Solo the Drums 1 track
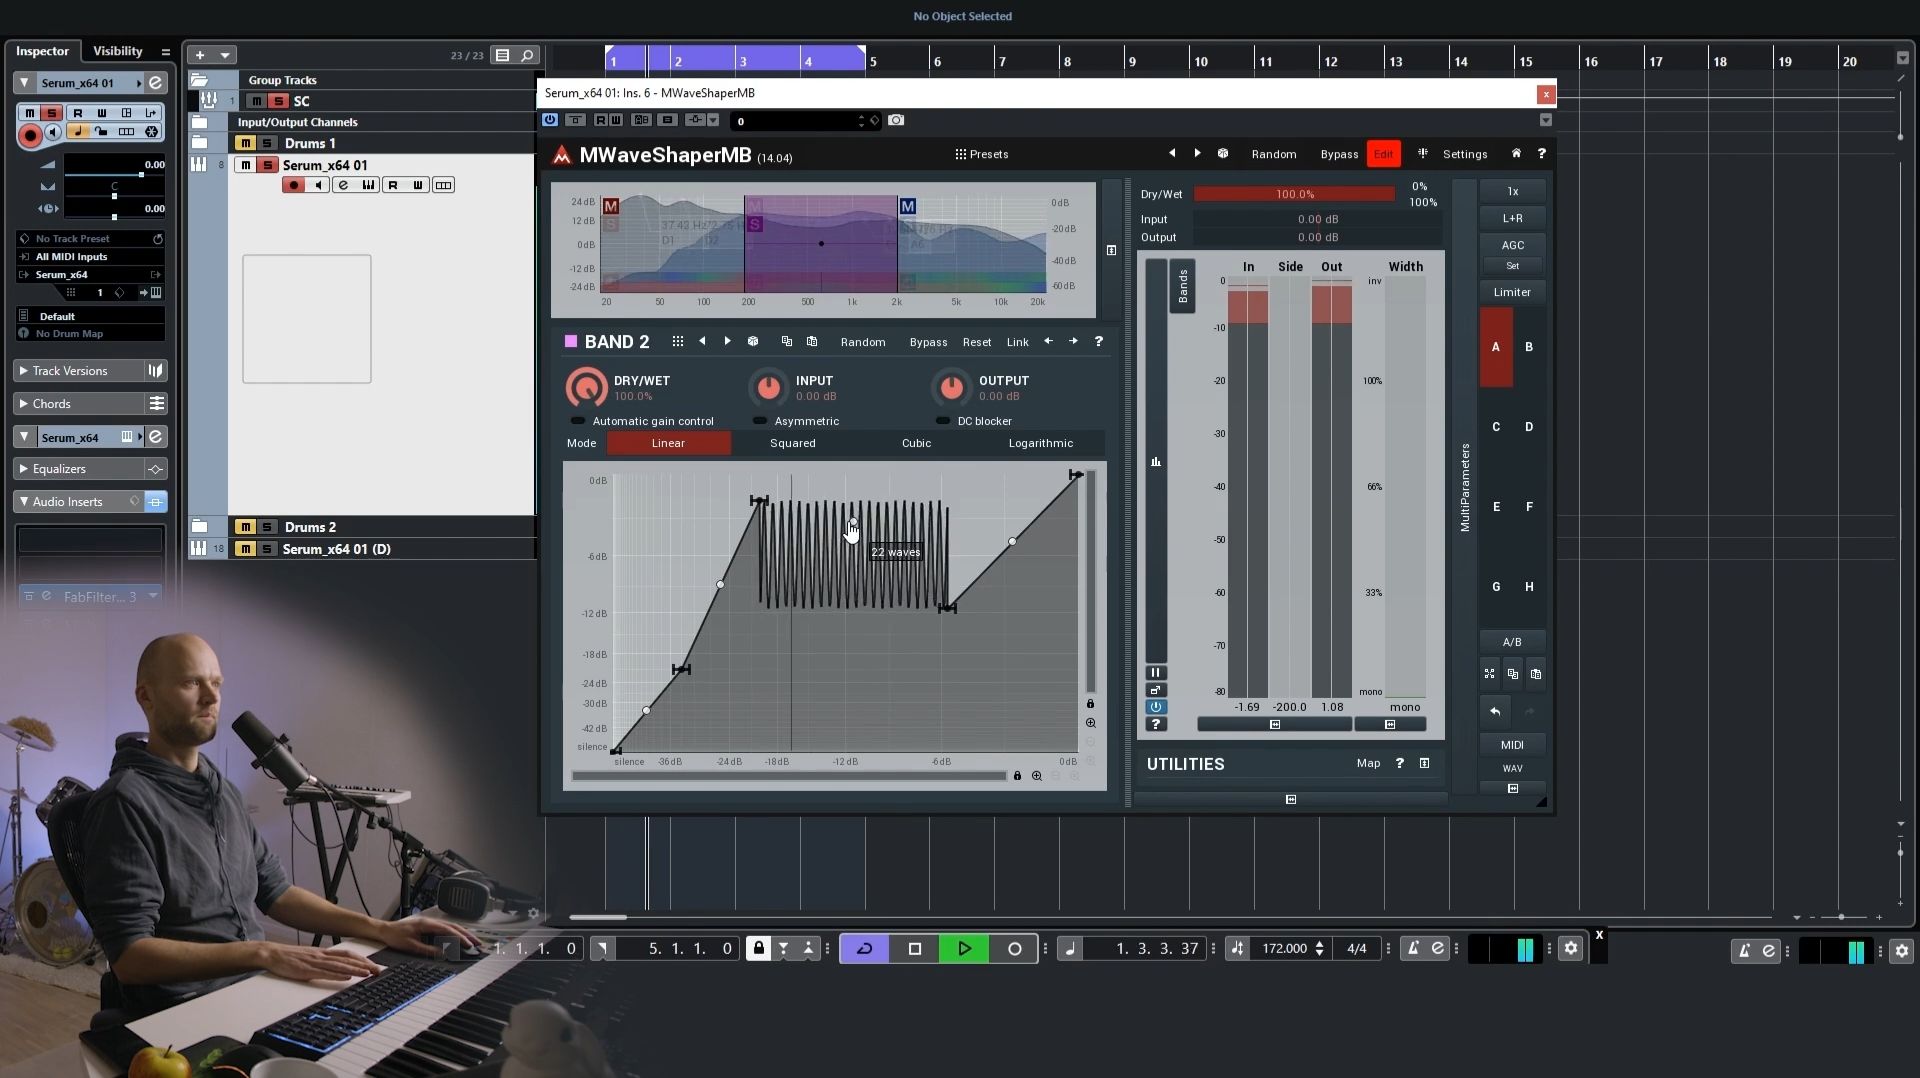 (x=267, y=144)
